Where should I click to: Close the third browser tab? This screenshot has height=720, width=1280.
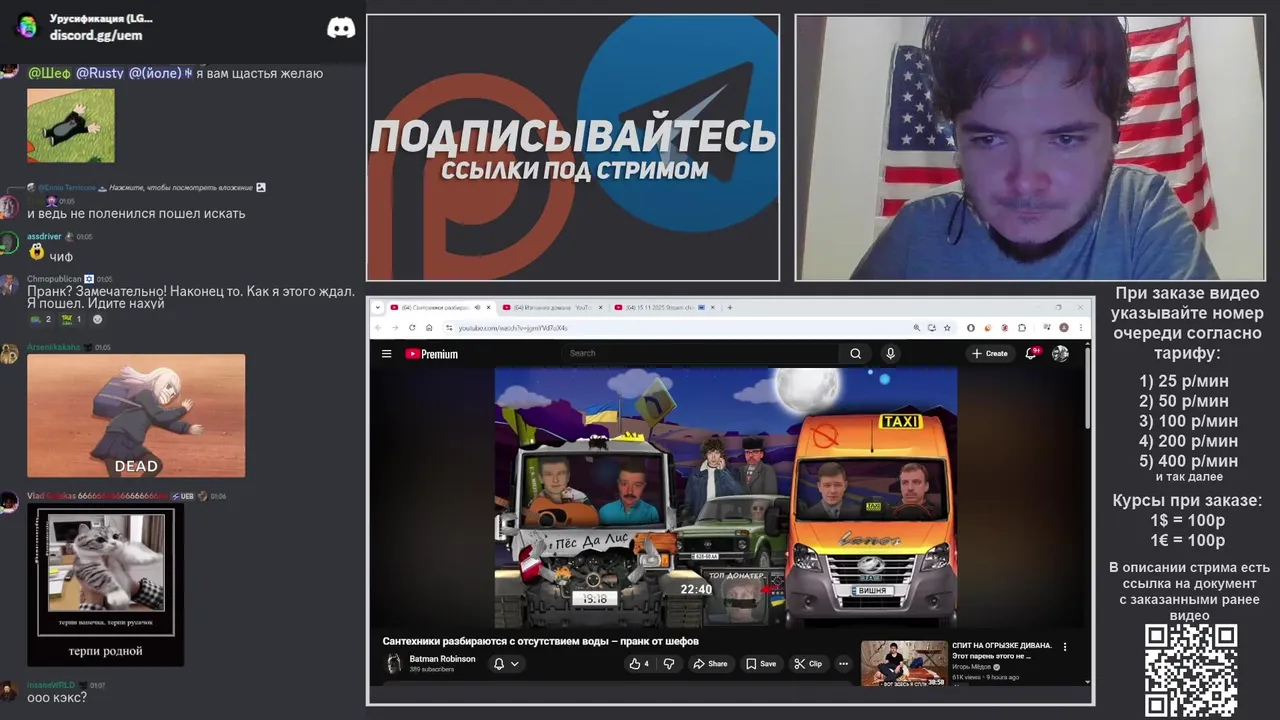[712, 308]
